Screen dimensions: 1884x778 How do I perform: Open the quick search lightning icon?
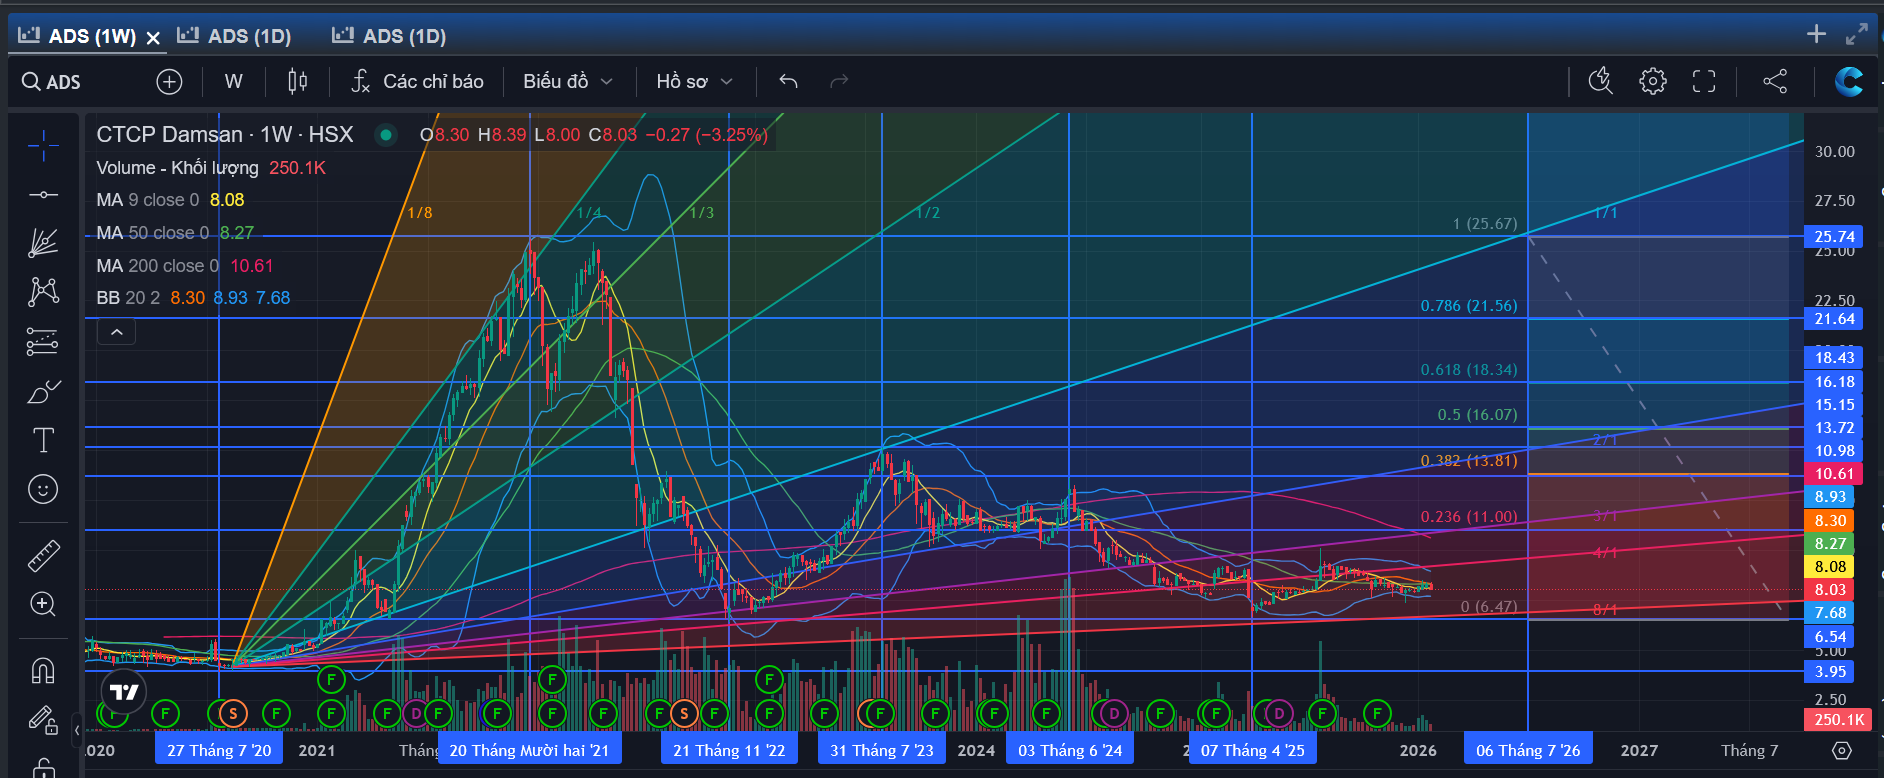(1601, 81)
